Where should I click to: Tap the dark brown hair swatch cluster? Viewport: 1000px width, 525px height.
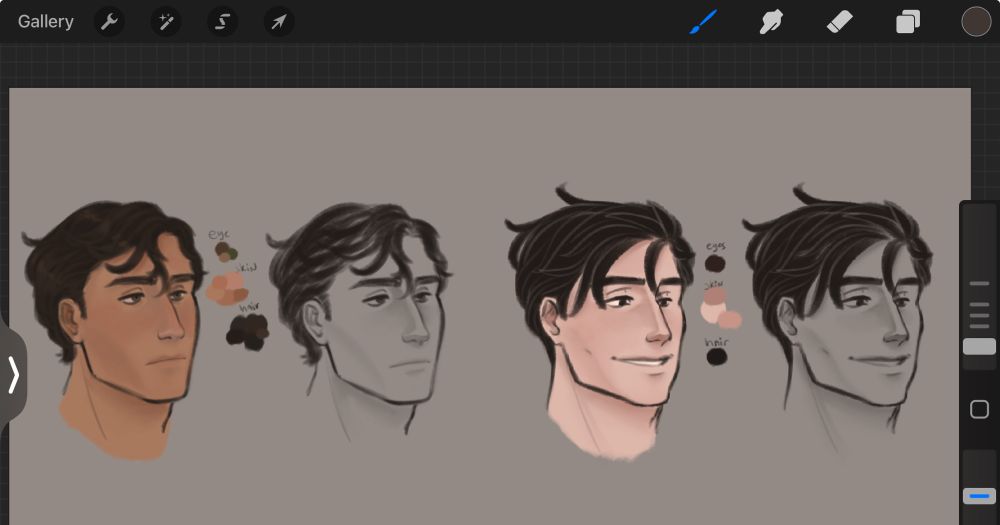click(247, 331)
